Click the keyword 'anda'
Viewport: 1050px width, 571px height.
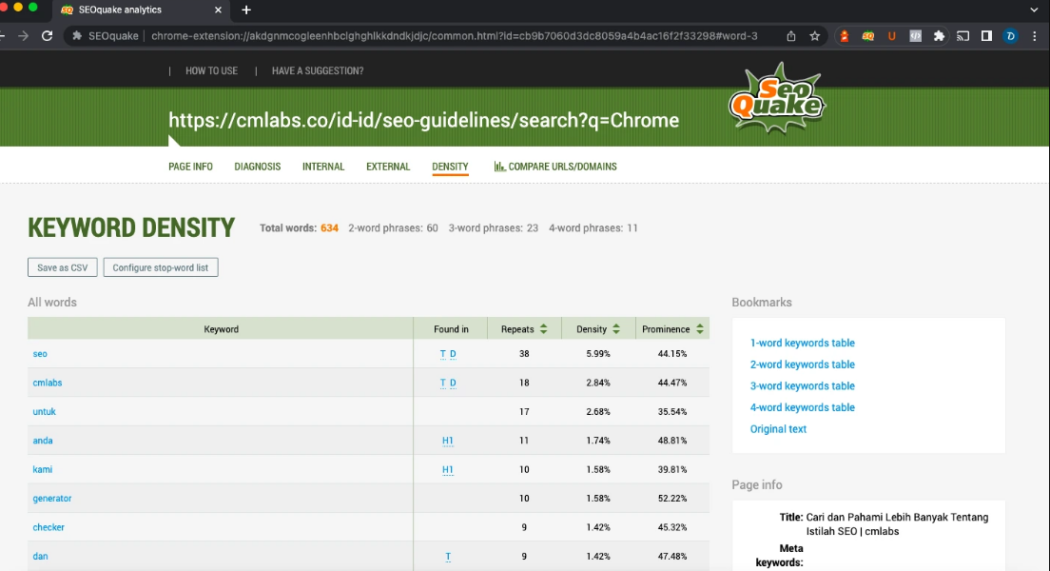(x=42, y=440)
